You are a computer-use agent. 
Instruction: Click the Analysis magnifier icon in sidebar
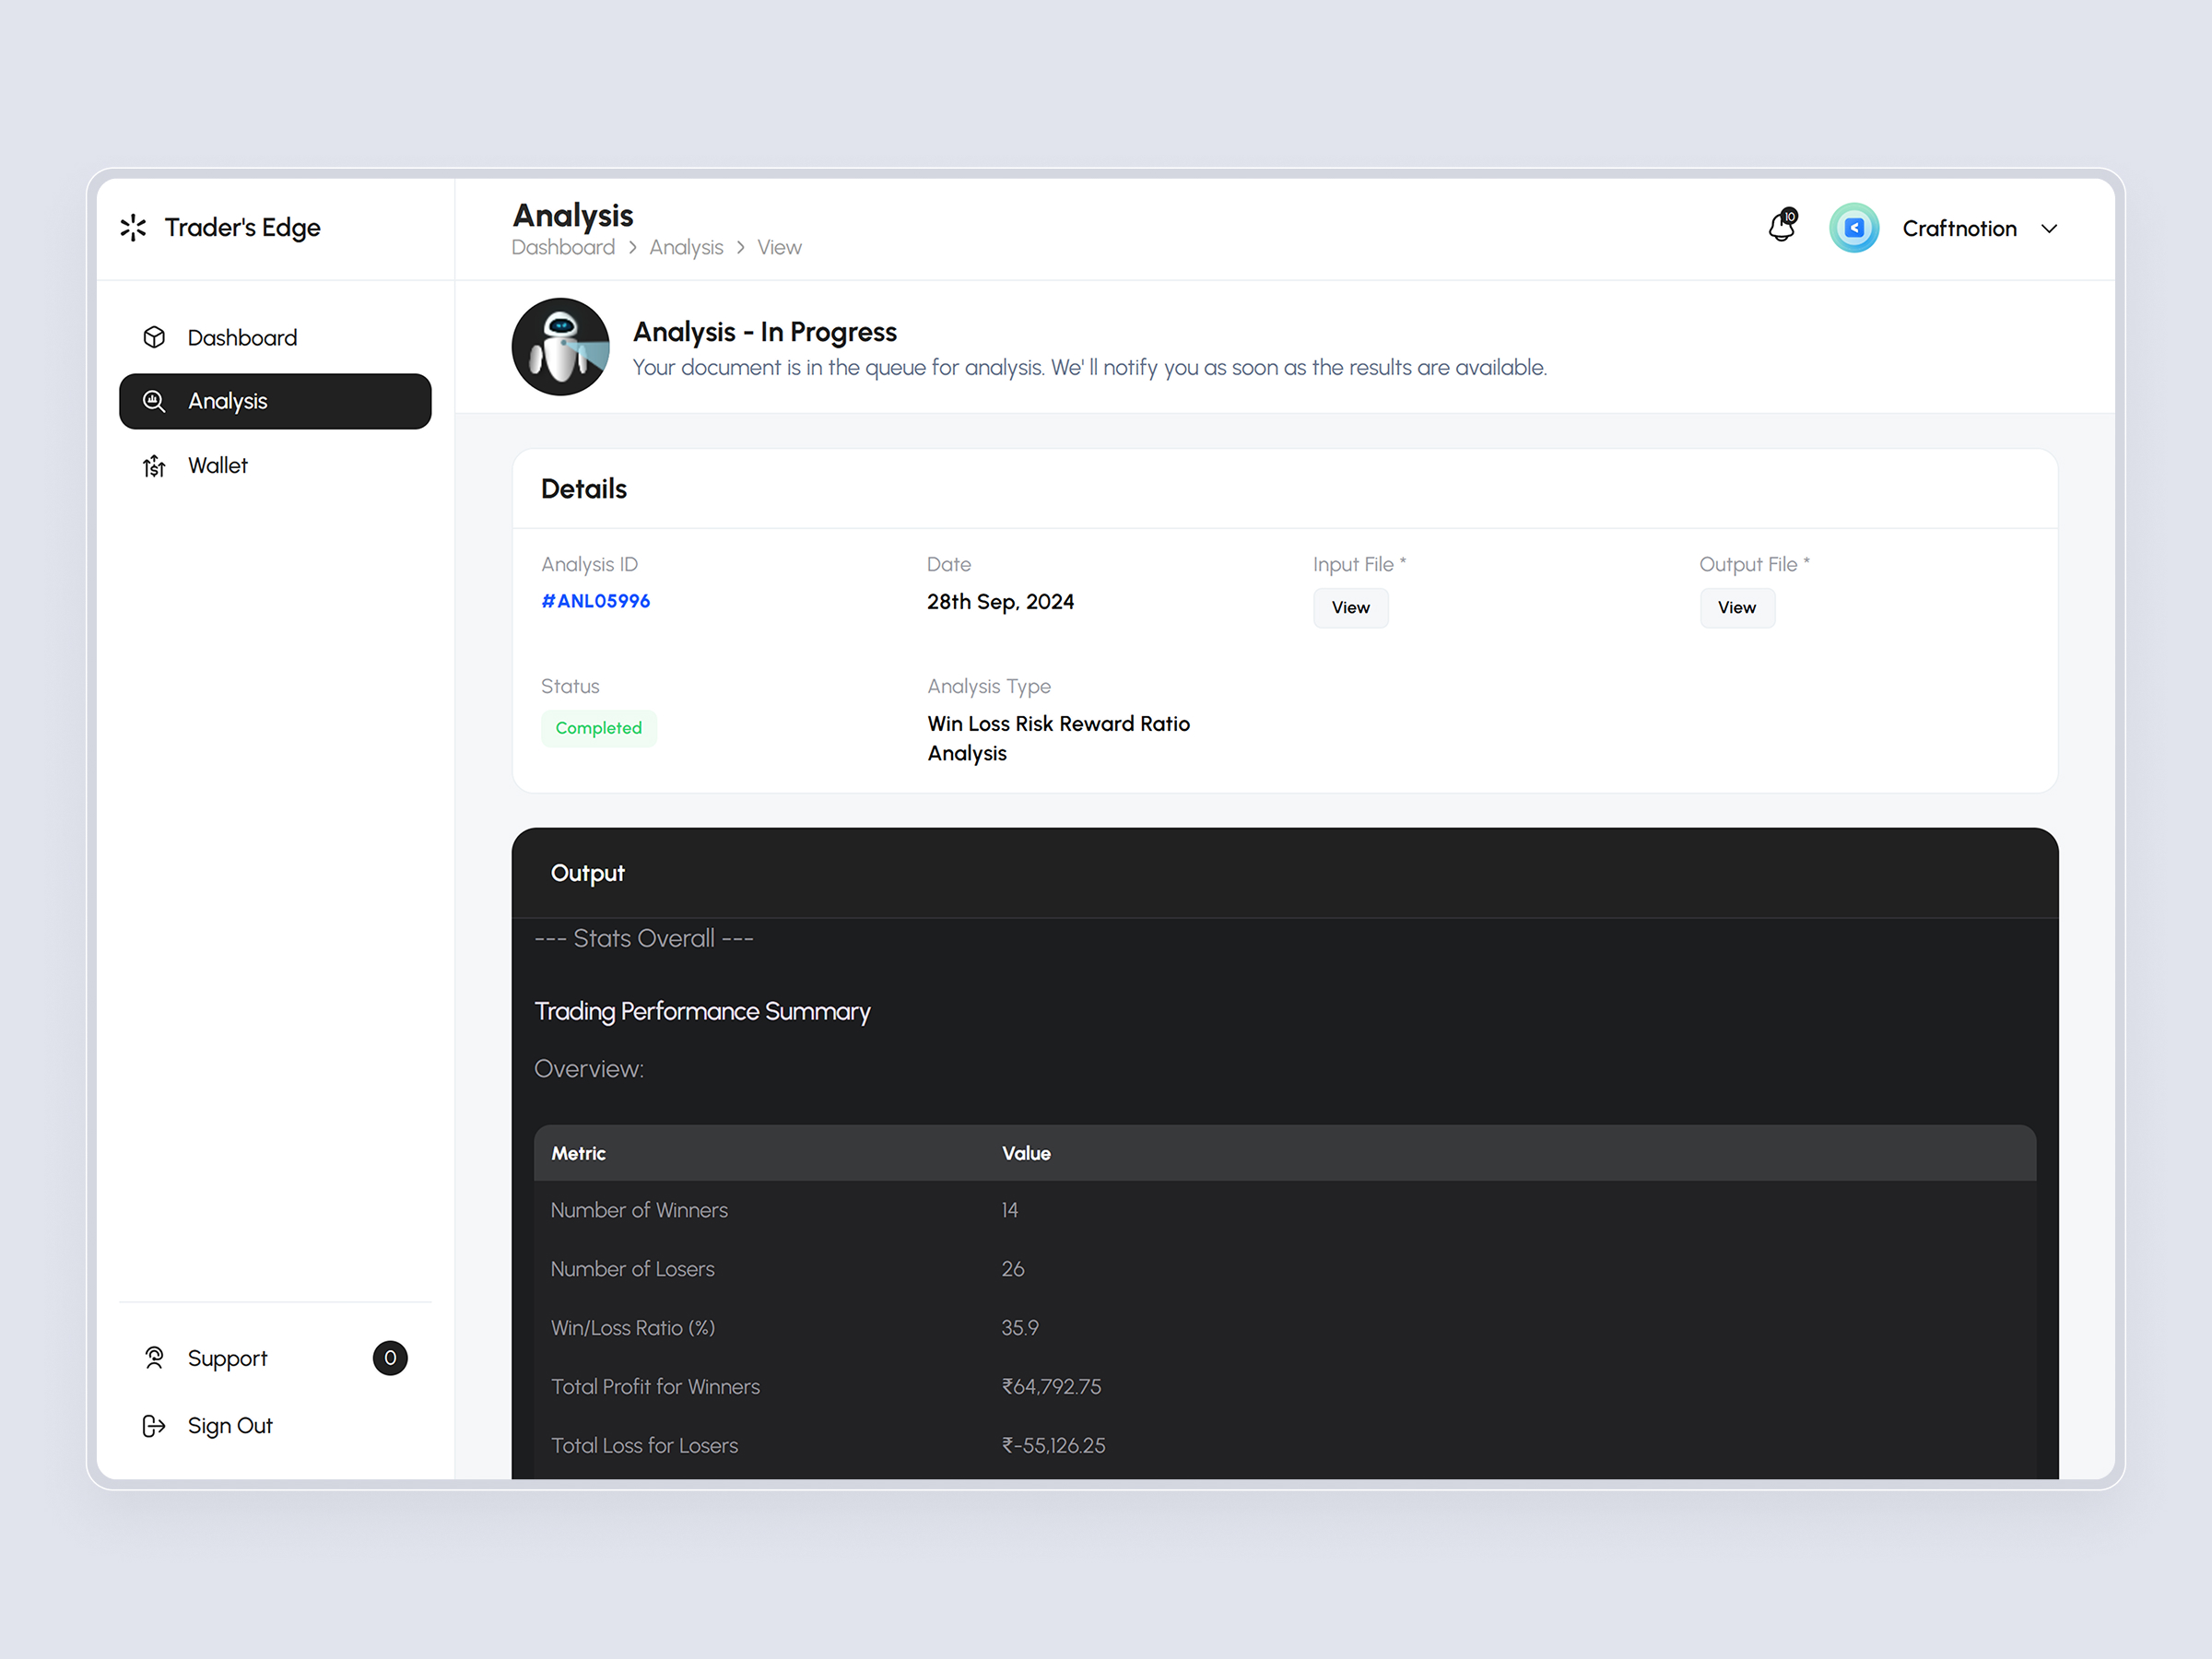pos(154,400)
